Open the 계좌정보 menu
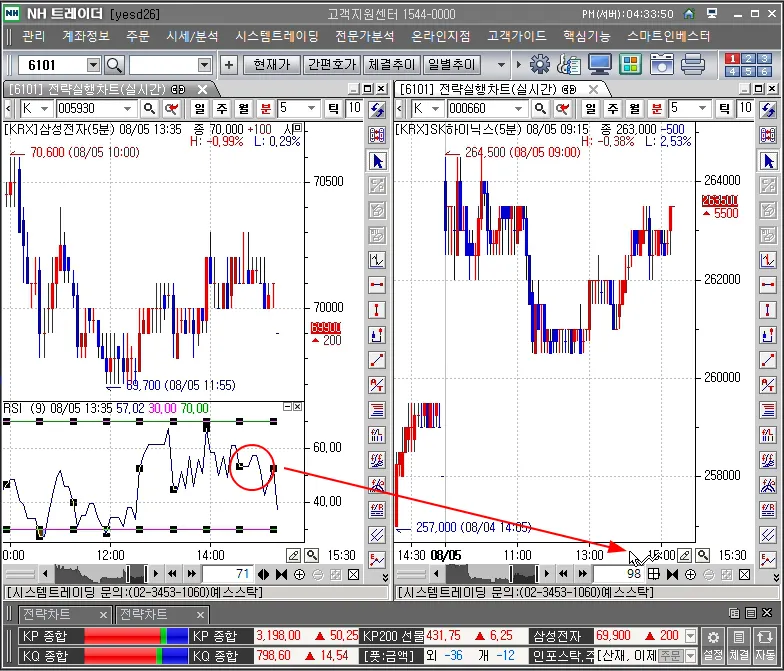Image resolution: width=784 pixels, height=671 pixels. click(86, 36)
